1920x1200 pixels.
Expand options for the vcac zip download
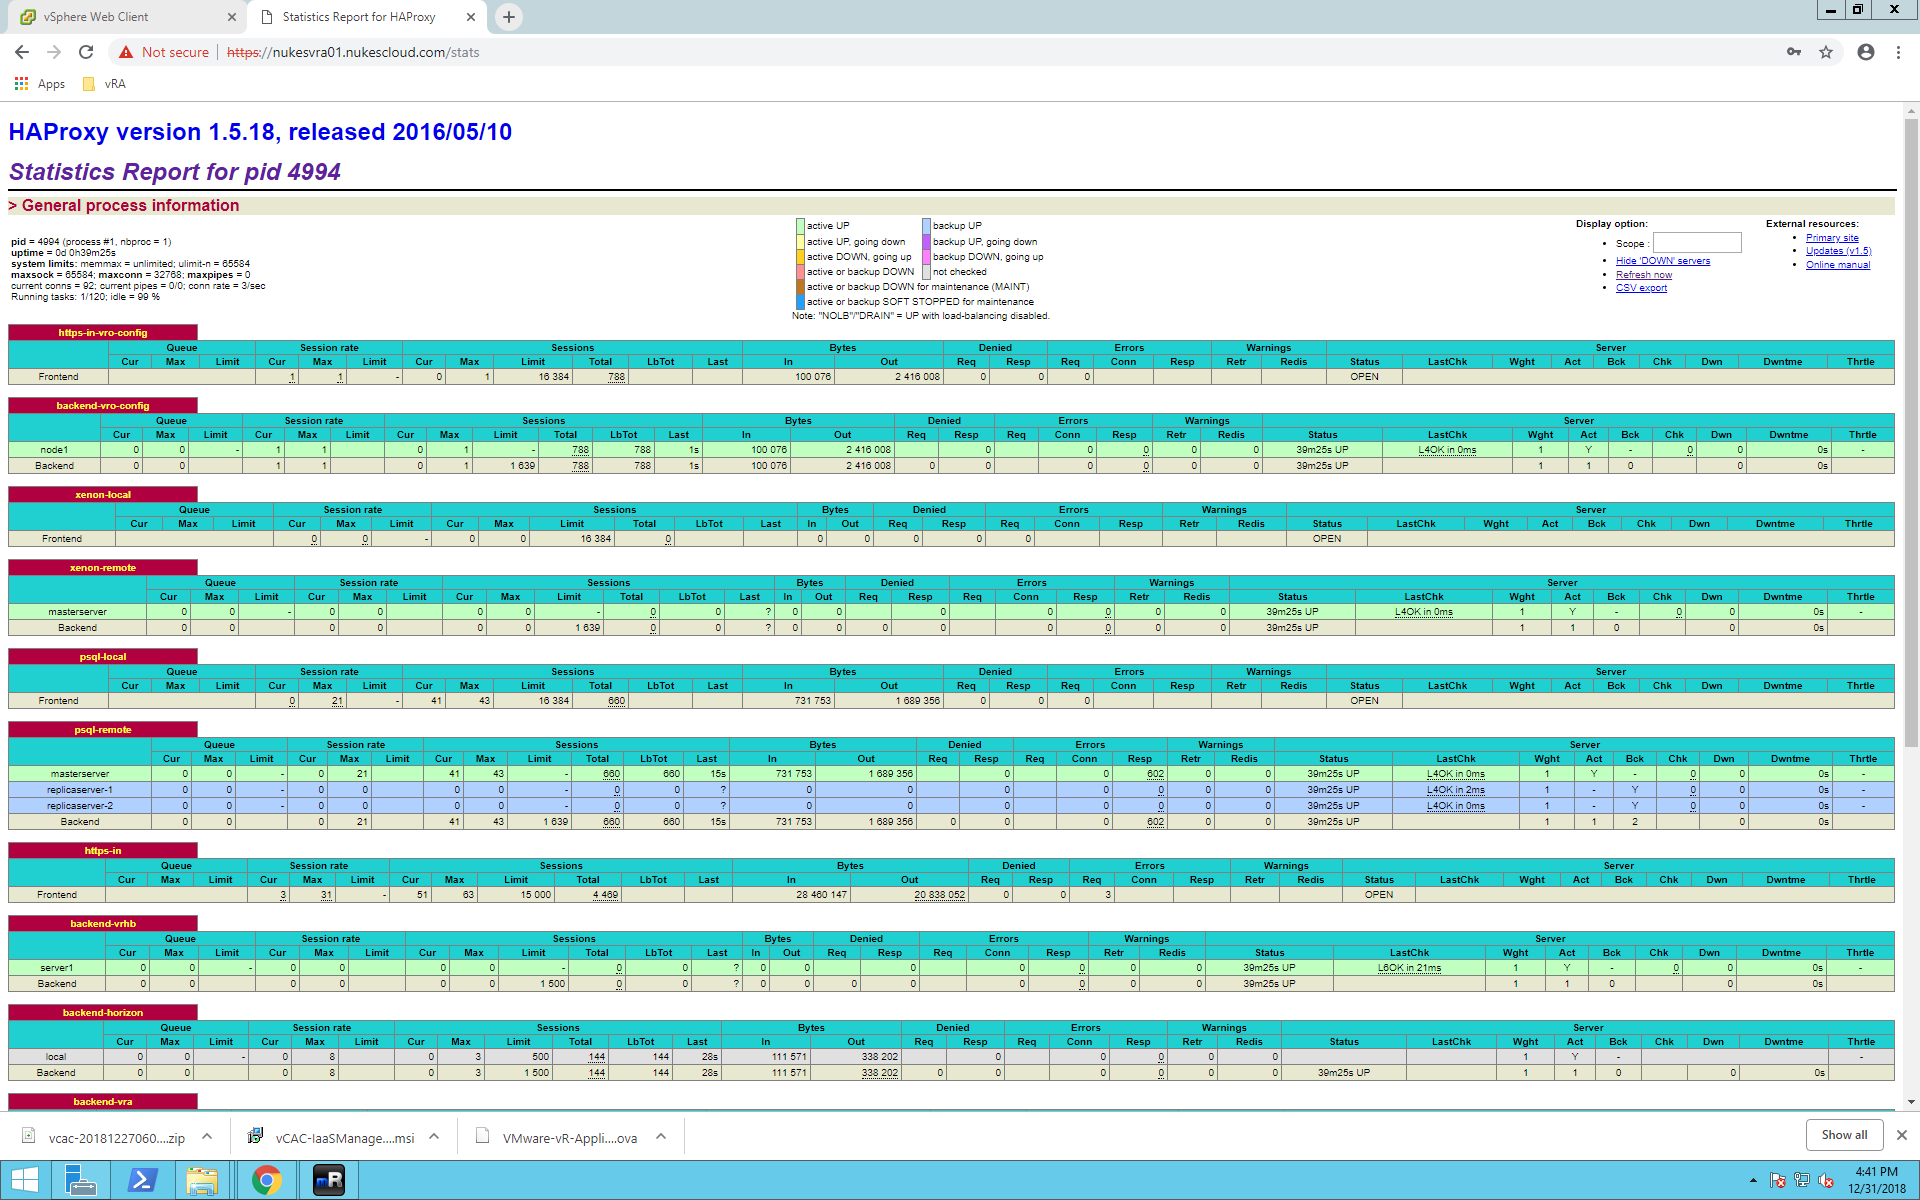tap(207, 1137)
